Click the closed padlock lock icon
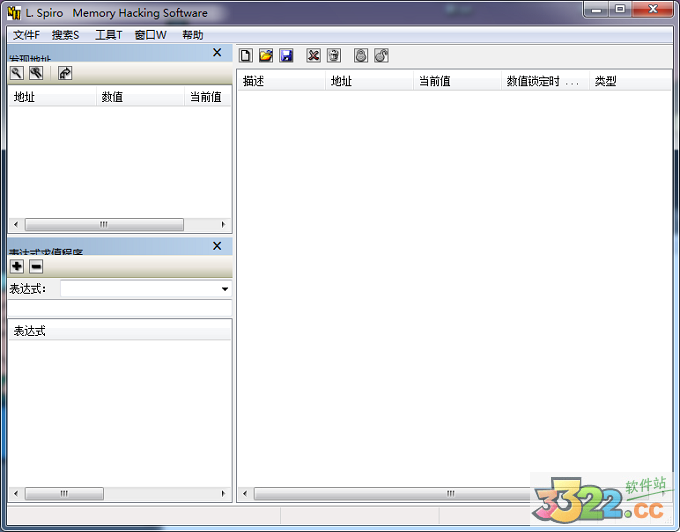 click(x=361, y=56)
